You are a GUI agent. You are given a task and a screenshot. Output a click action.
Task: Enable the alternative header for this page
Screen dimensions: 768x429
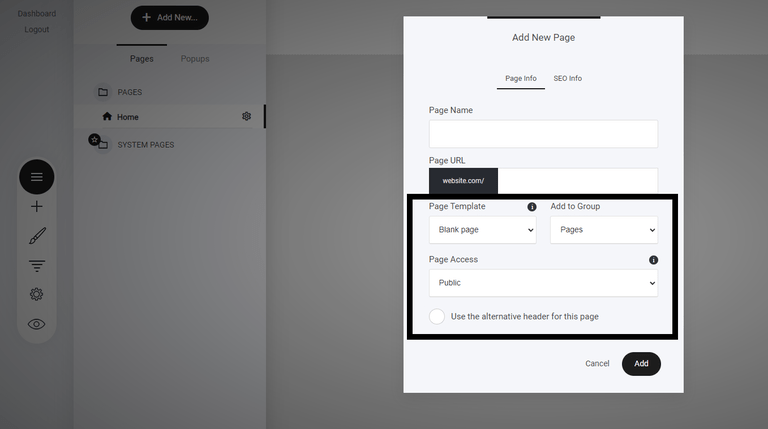[437, 316]
